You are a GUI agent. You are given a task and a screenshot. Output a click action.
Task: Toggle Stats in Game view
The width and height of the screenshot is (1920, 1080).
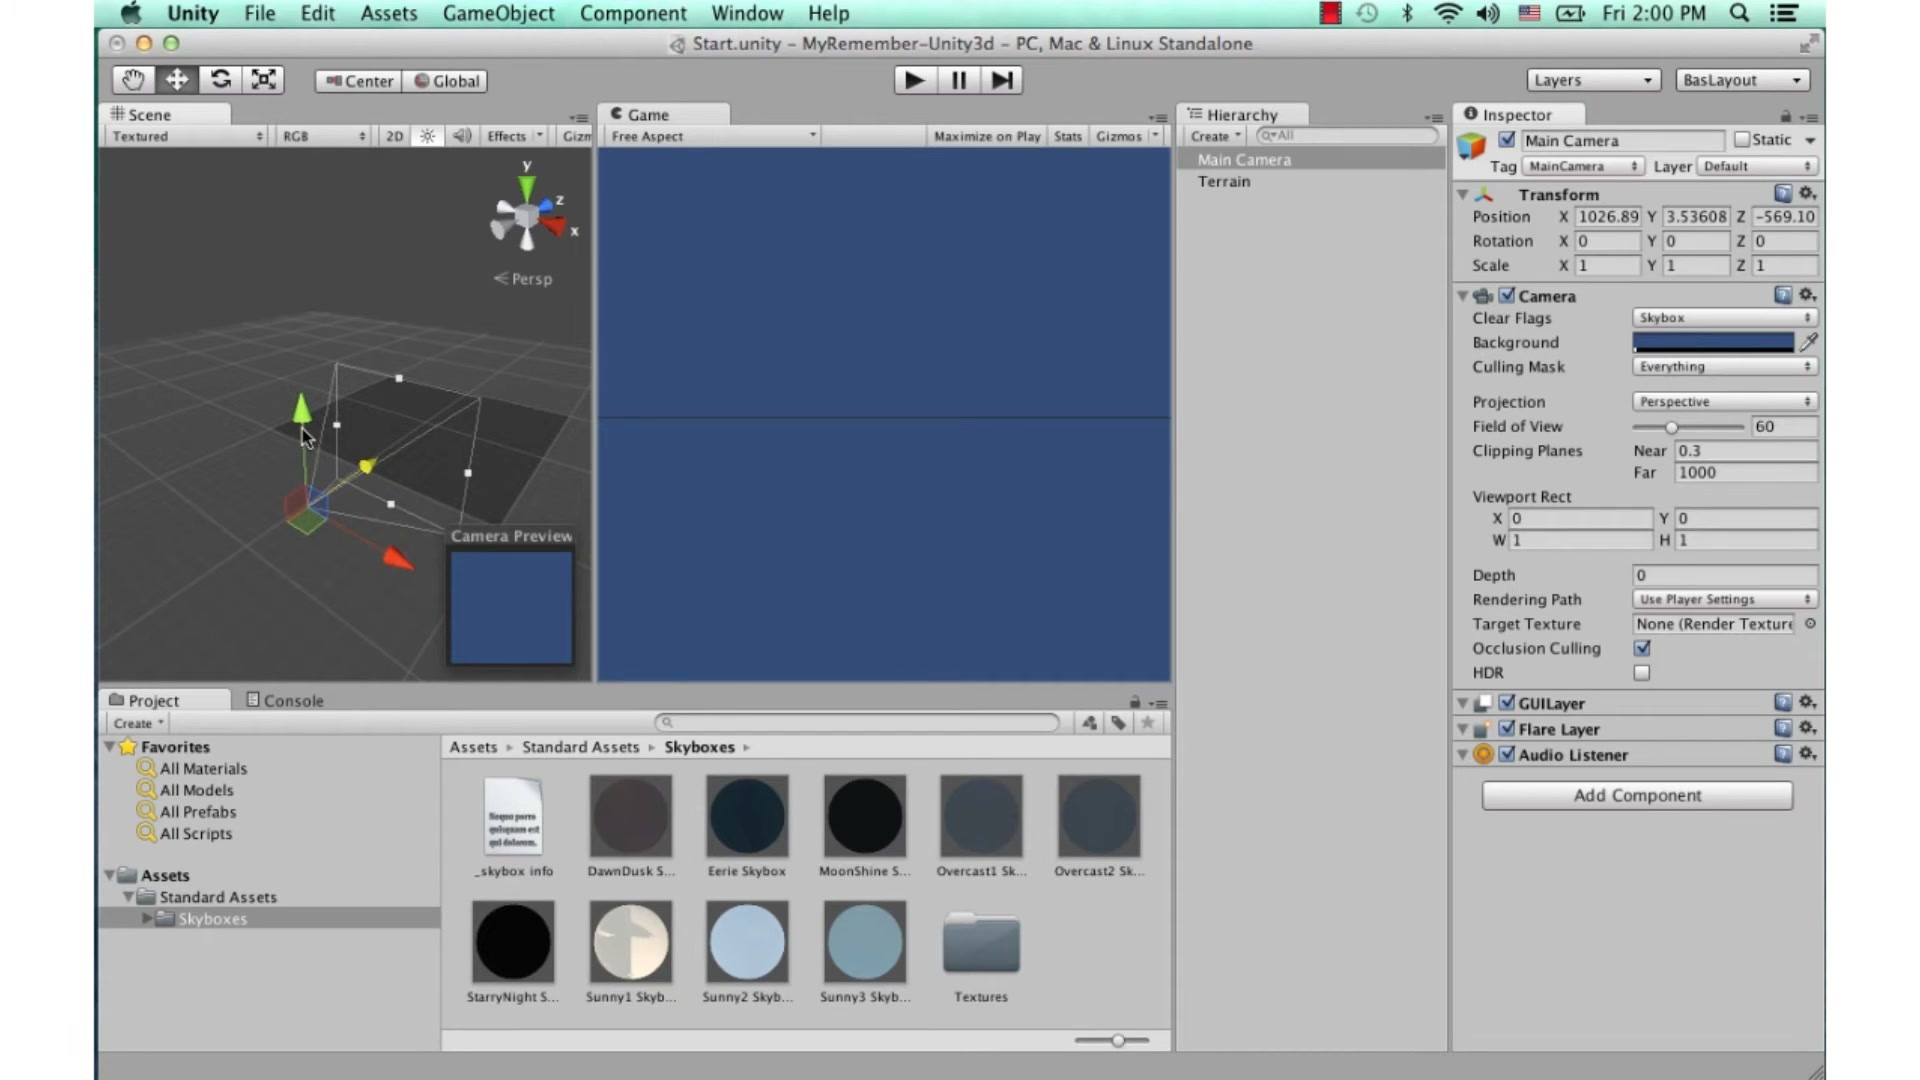click(x=1068, y=136)
